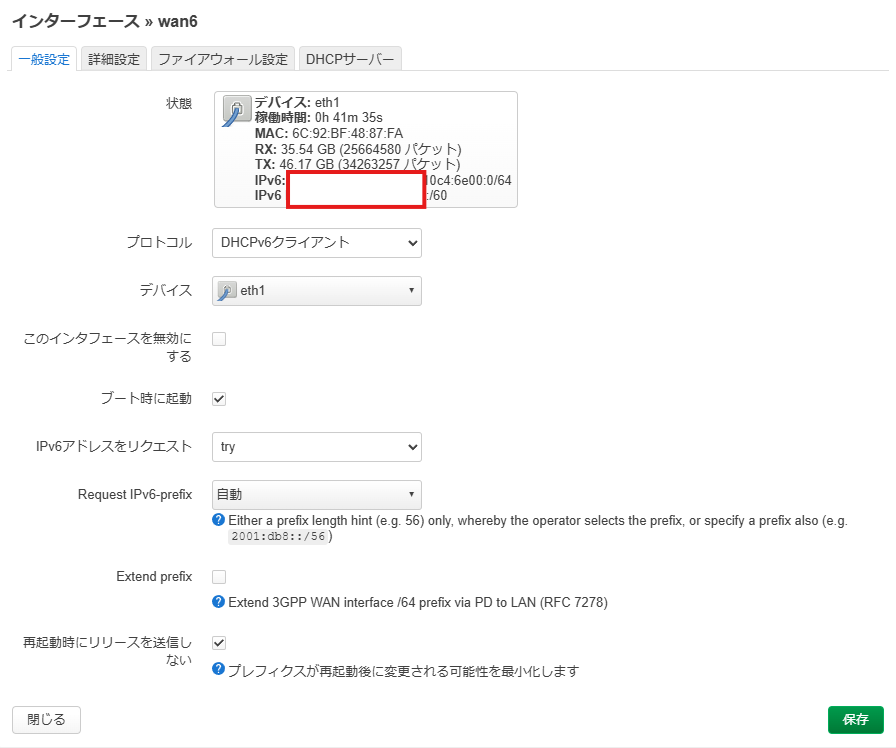
Task: Click TX 46.17 GB packet count line
Action: tap(357, 164)
